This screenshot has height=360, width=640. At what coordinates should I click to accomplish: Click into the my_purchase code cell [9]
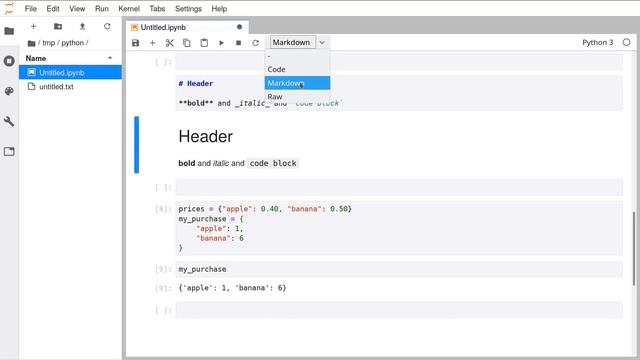coord(399,269)
